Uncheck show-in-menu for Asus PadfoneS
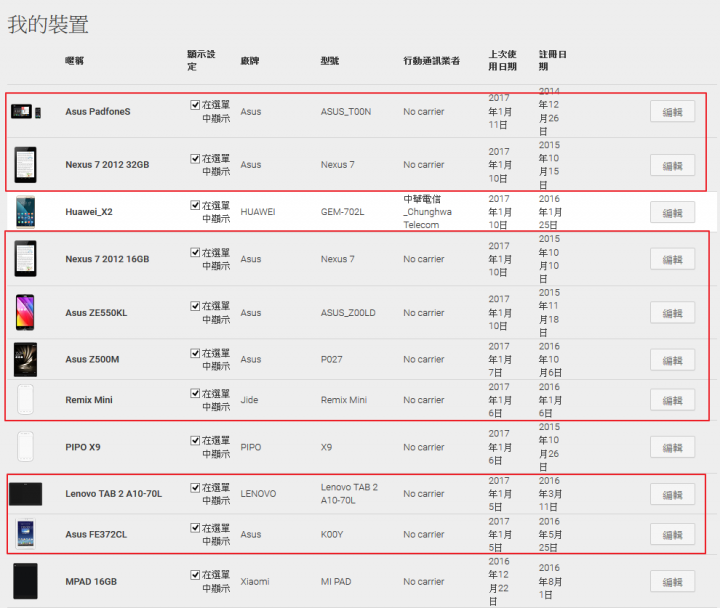Screen dimensions: 720x608 point(195,105)
